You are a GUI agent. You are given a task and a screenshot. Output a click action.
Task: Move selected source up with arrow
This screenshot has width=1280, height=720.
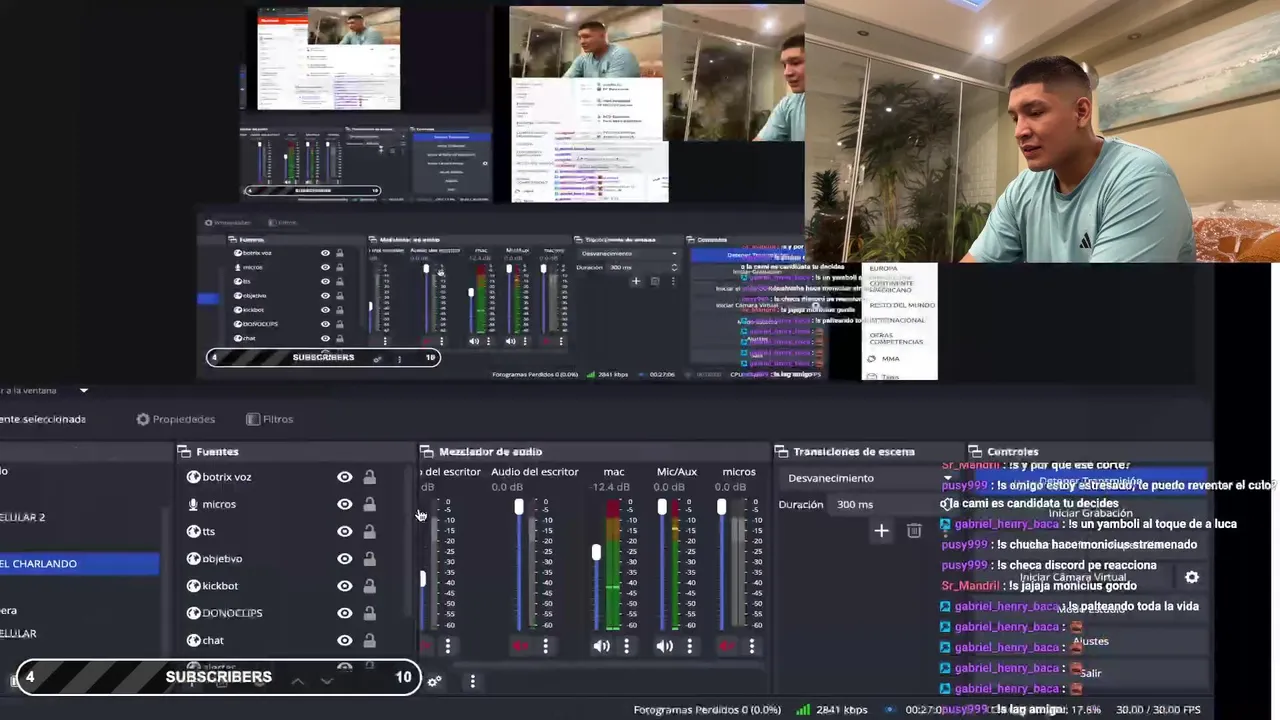click(x=297, y=680)
